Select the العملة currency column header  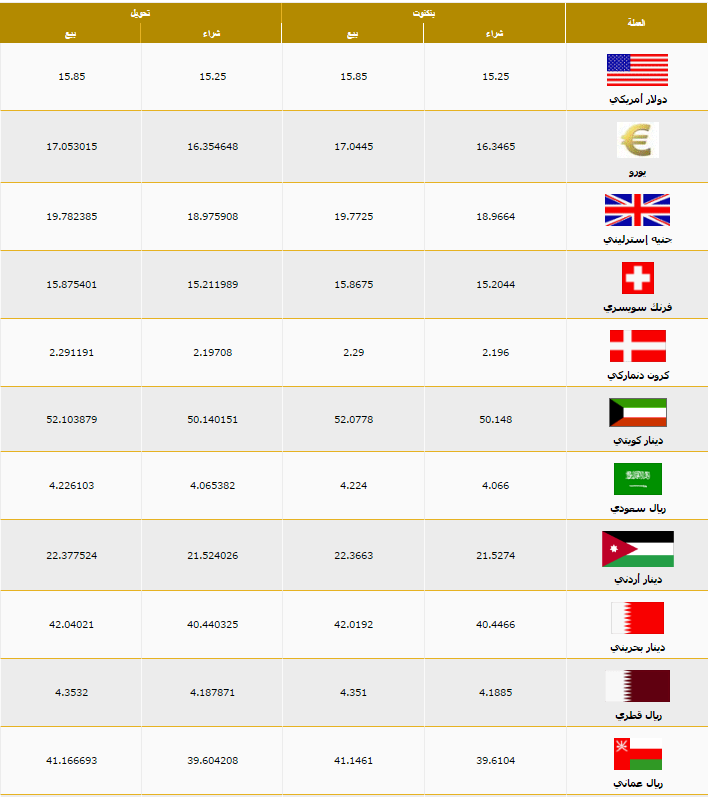[636, 22]
